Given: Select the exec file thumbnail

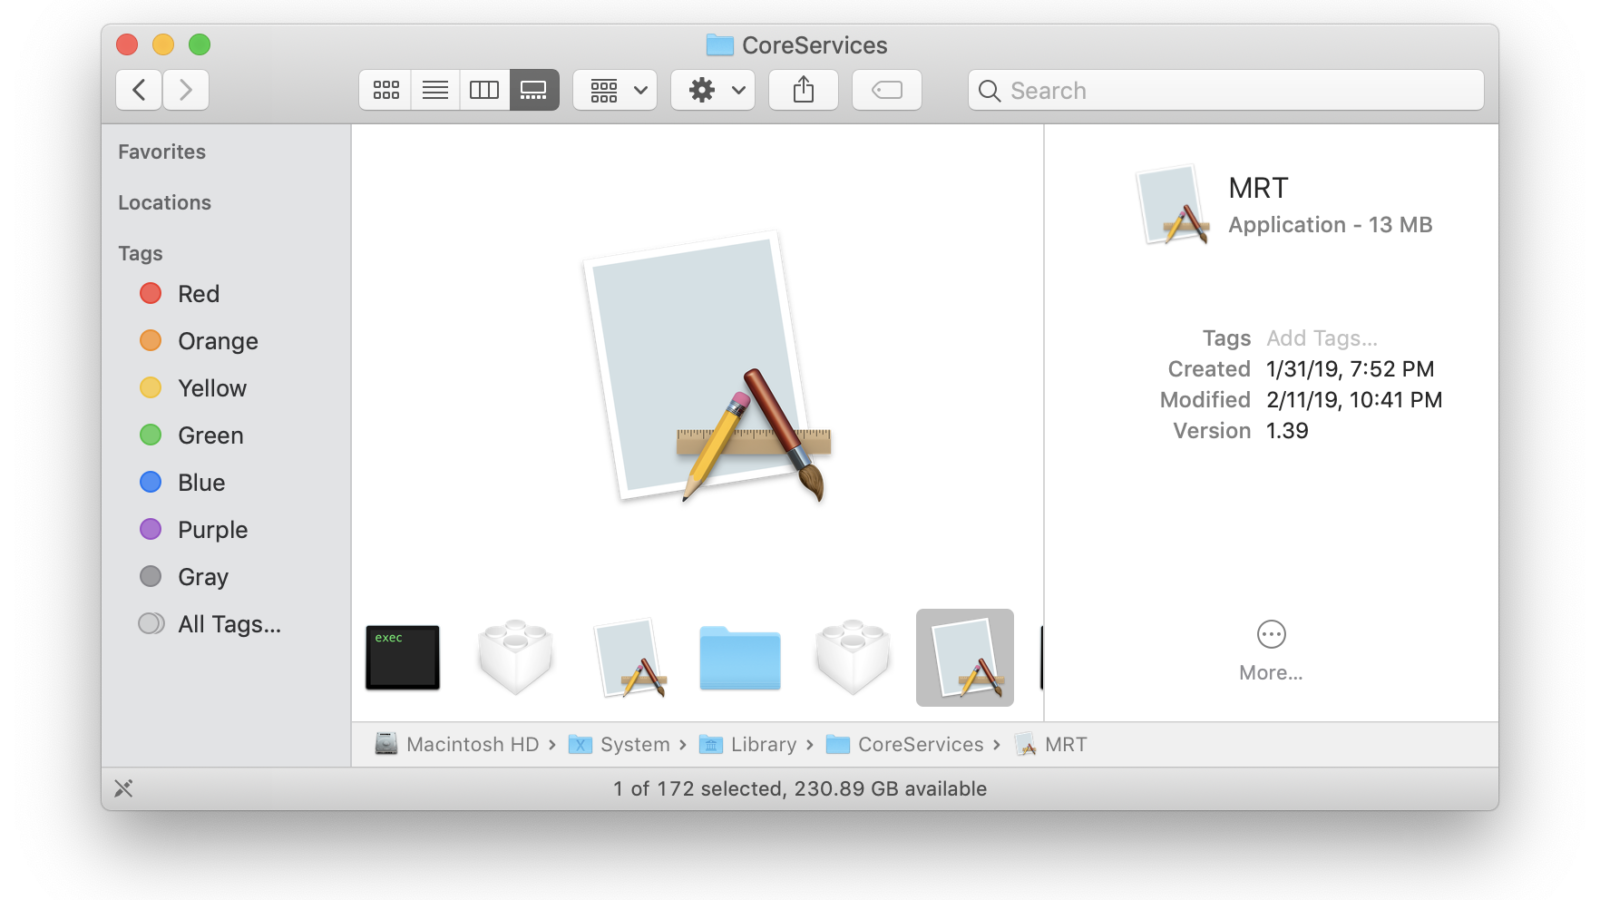Looking at the screenshot, I should [x=403, y=657].
